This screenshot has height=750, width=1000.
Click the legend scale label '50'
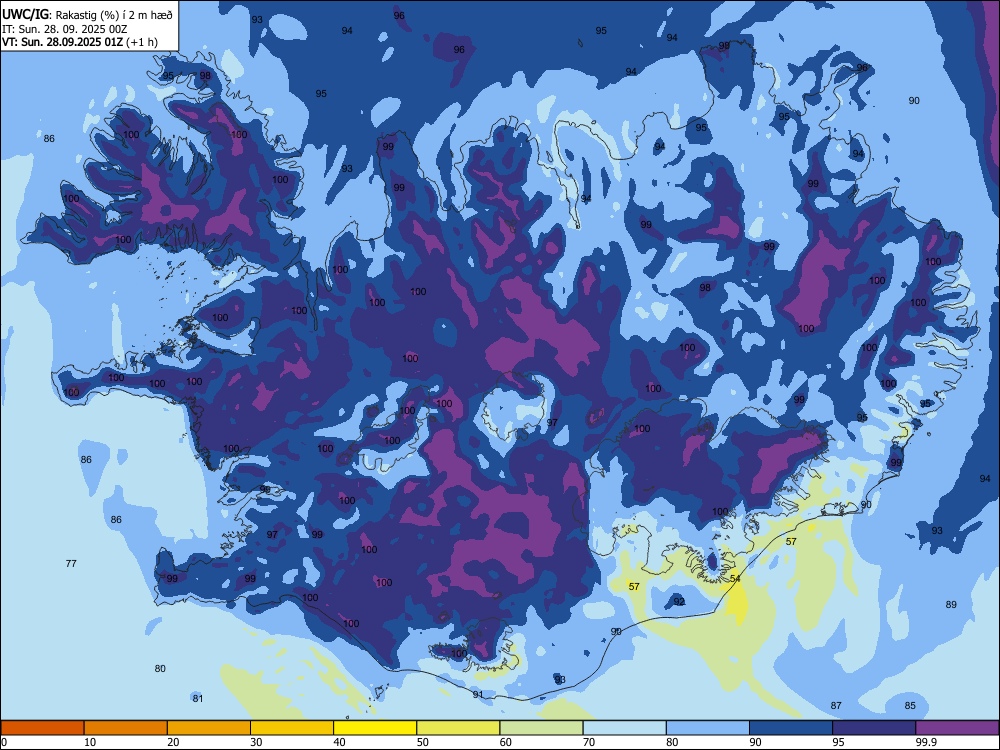pyautogui.click(x=422, y=742)
